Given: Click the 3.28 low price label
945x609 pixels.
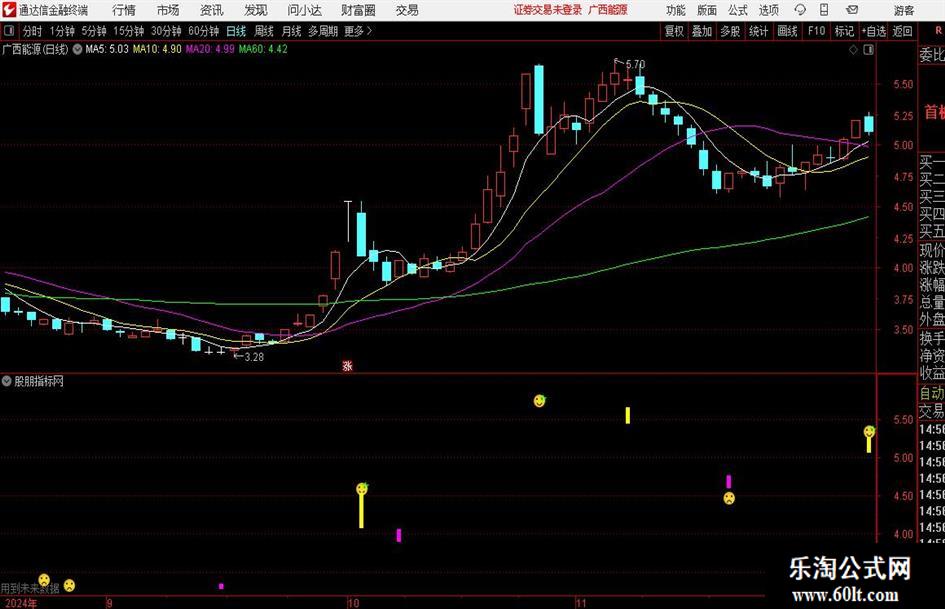Looking at the screenshot, I should point(254,357).
